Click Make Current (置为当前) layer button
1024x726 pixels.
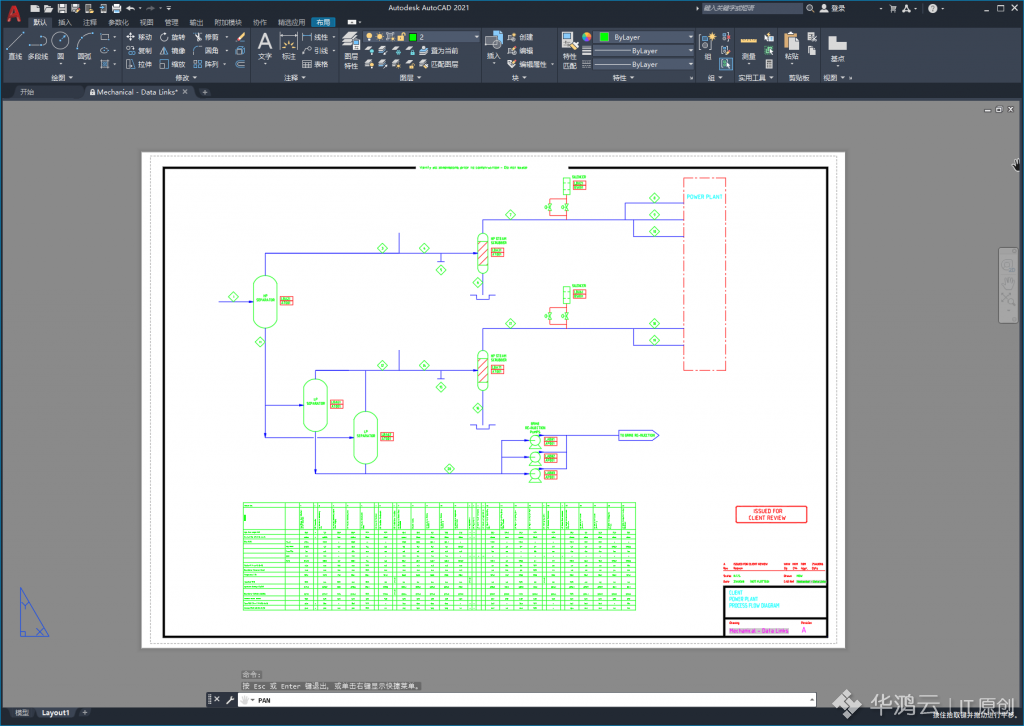point(438,50)
